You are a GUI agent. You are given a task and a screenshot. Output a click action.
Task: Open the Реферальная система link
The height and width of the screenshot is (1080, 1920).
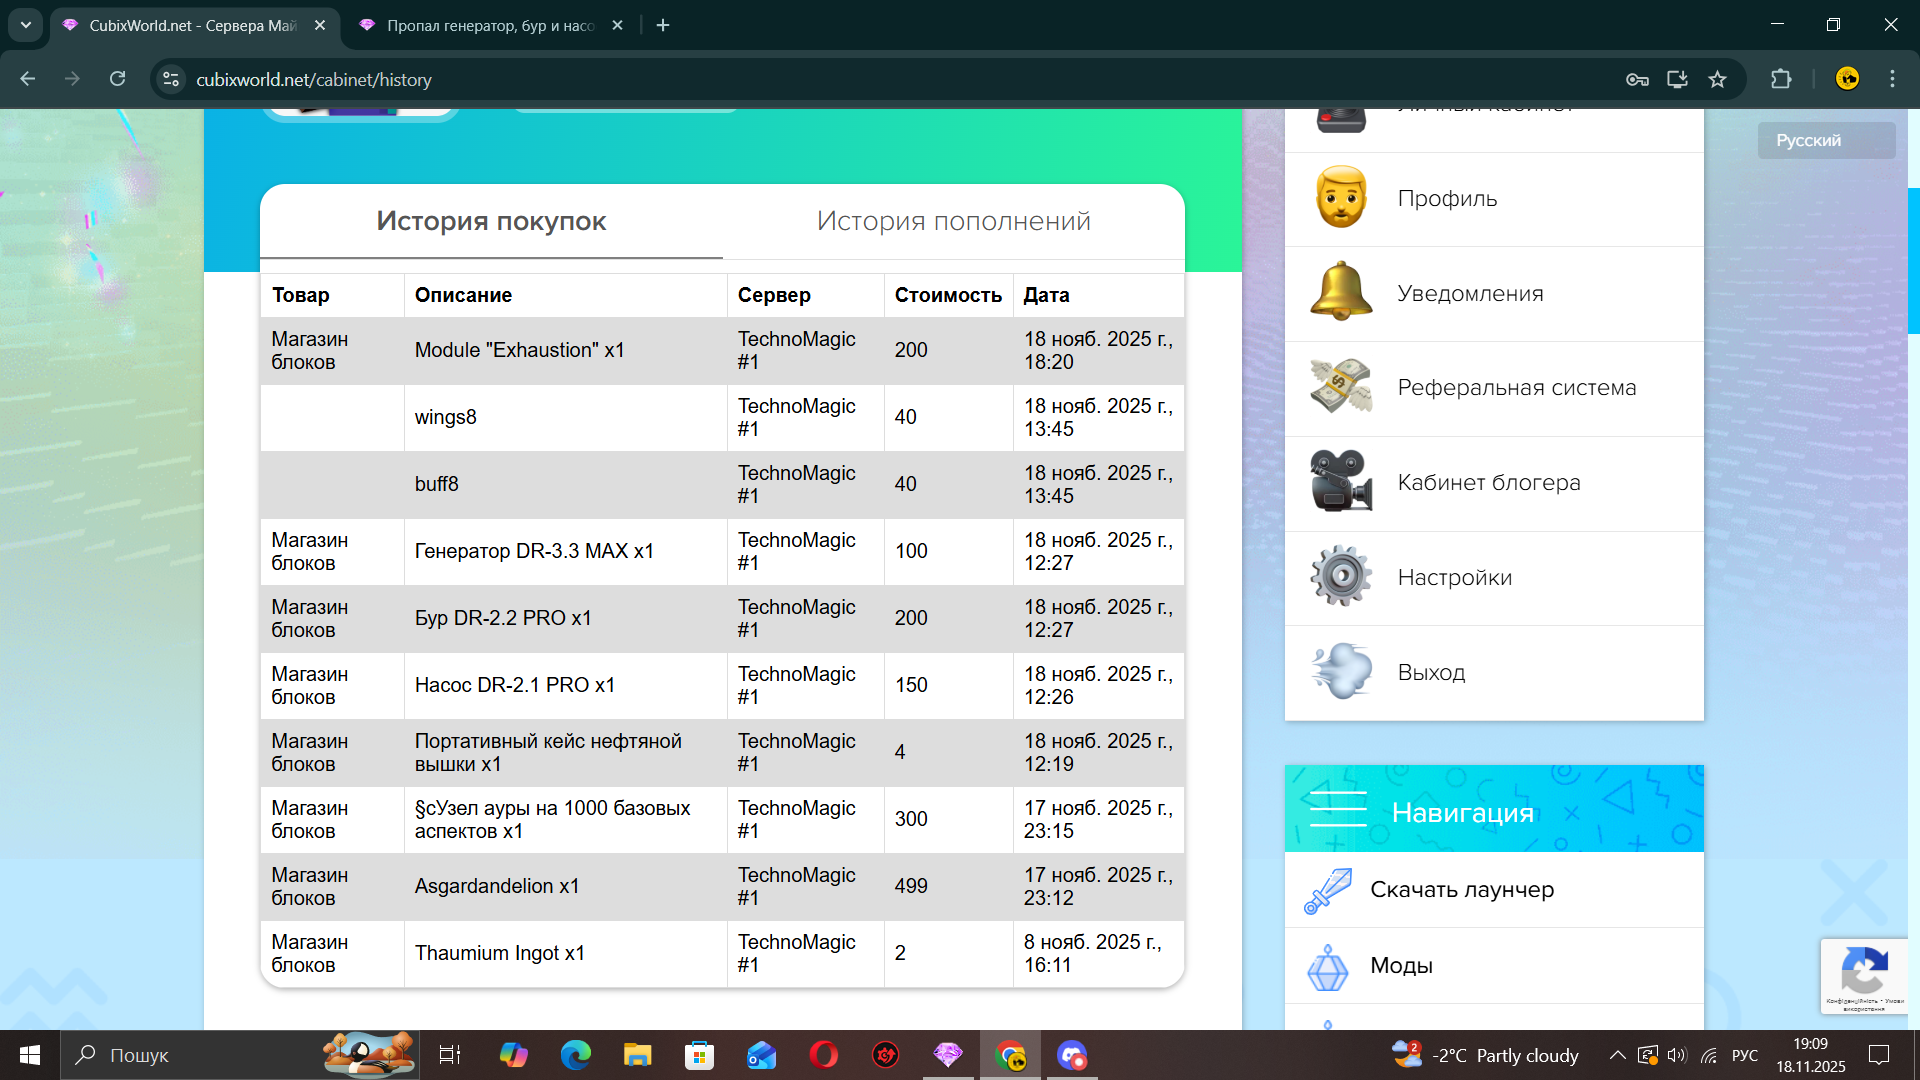1516,388
